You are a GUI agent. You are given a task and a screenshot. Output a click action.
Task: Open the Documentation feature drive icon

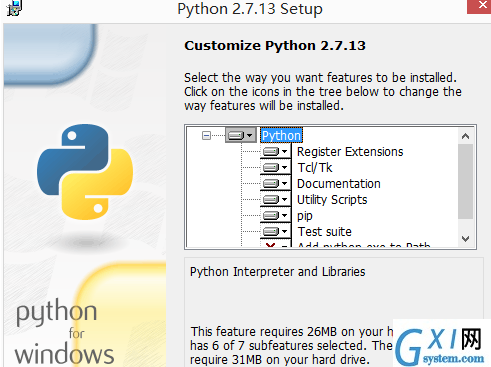click(275, 183)
